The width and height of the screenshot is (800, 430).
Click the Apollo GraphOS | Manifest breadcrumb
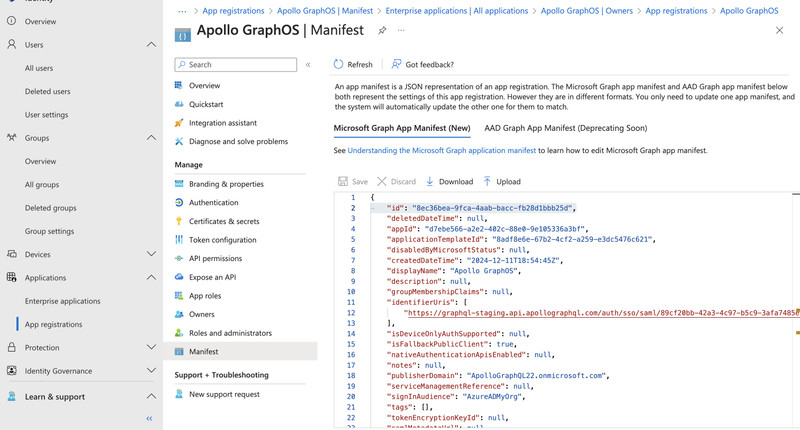tap(325, 11)
